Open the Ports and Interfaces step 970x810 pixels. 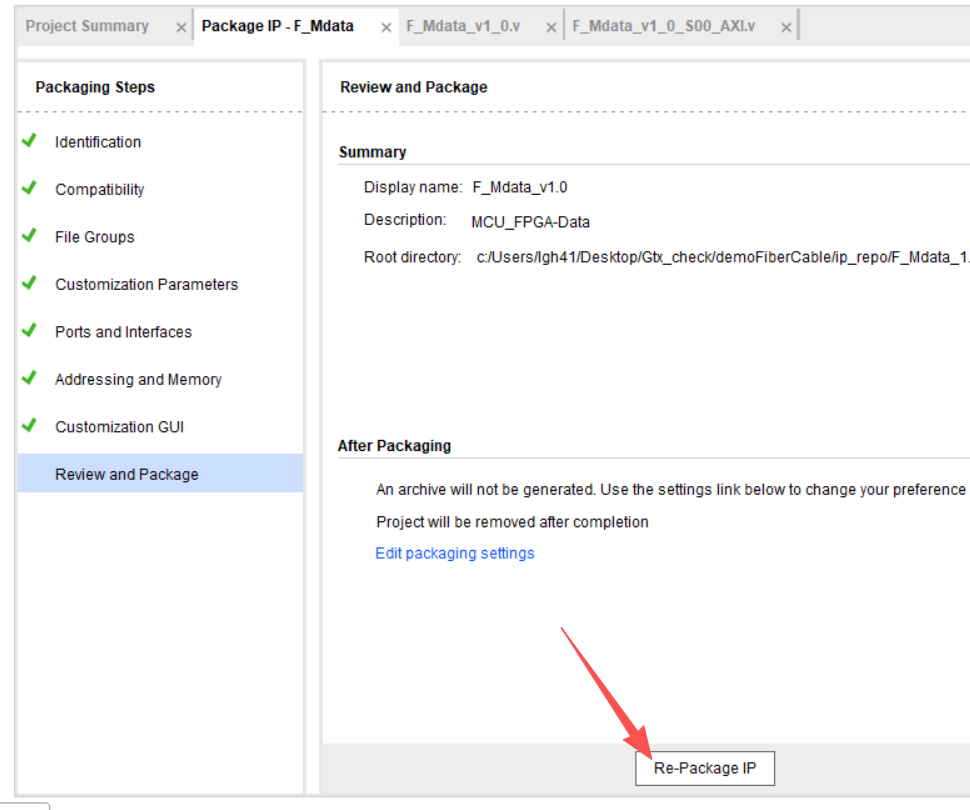tap(124, 332)
